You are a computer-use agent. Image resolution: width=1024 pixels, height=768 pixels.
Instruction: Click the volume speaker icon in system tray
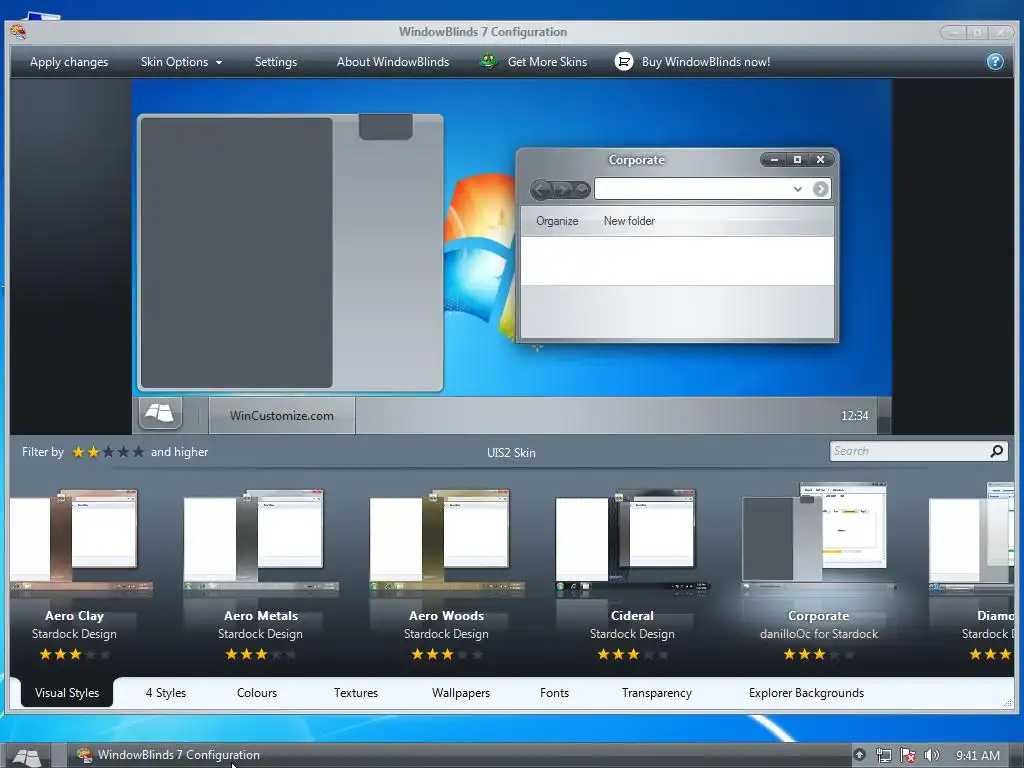click(932, 755)
